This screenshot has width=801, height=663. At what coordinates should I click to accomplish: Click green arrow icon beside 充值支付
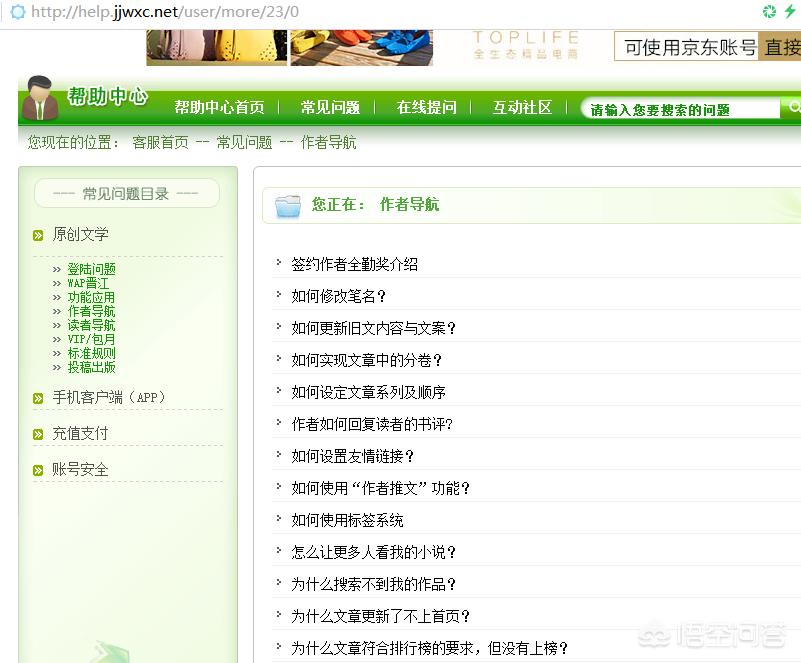click(x=38, y=434)
